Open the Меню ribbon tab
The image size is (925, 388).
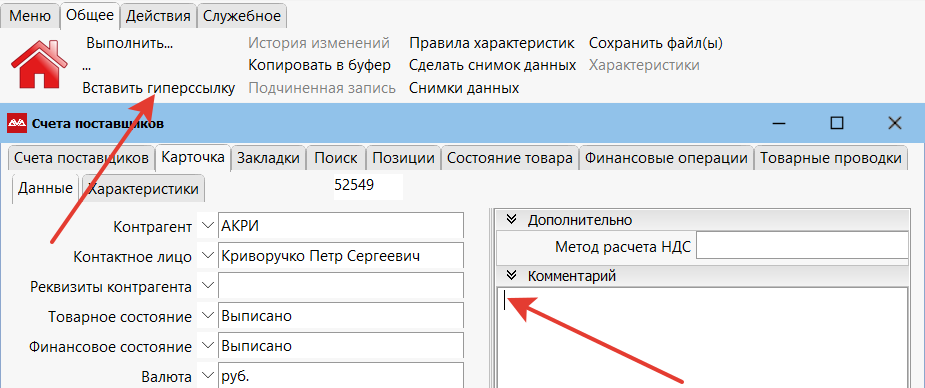click(30, 16)
